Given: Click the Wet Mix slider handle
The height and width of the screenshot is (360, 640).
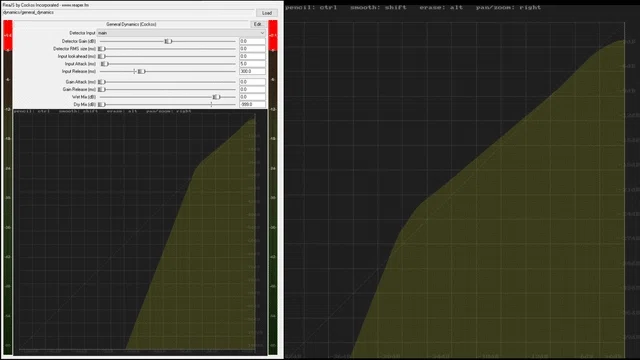Looking at the screenshot, I should (216, 97).
